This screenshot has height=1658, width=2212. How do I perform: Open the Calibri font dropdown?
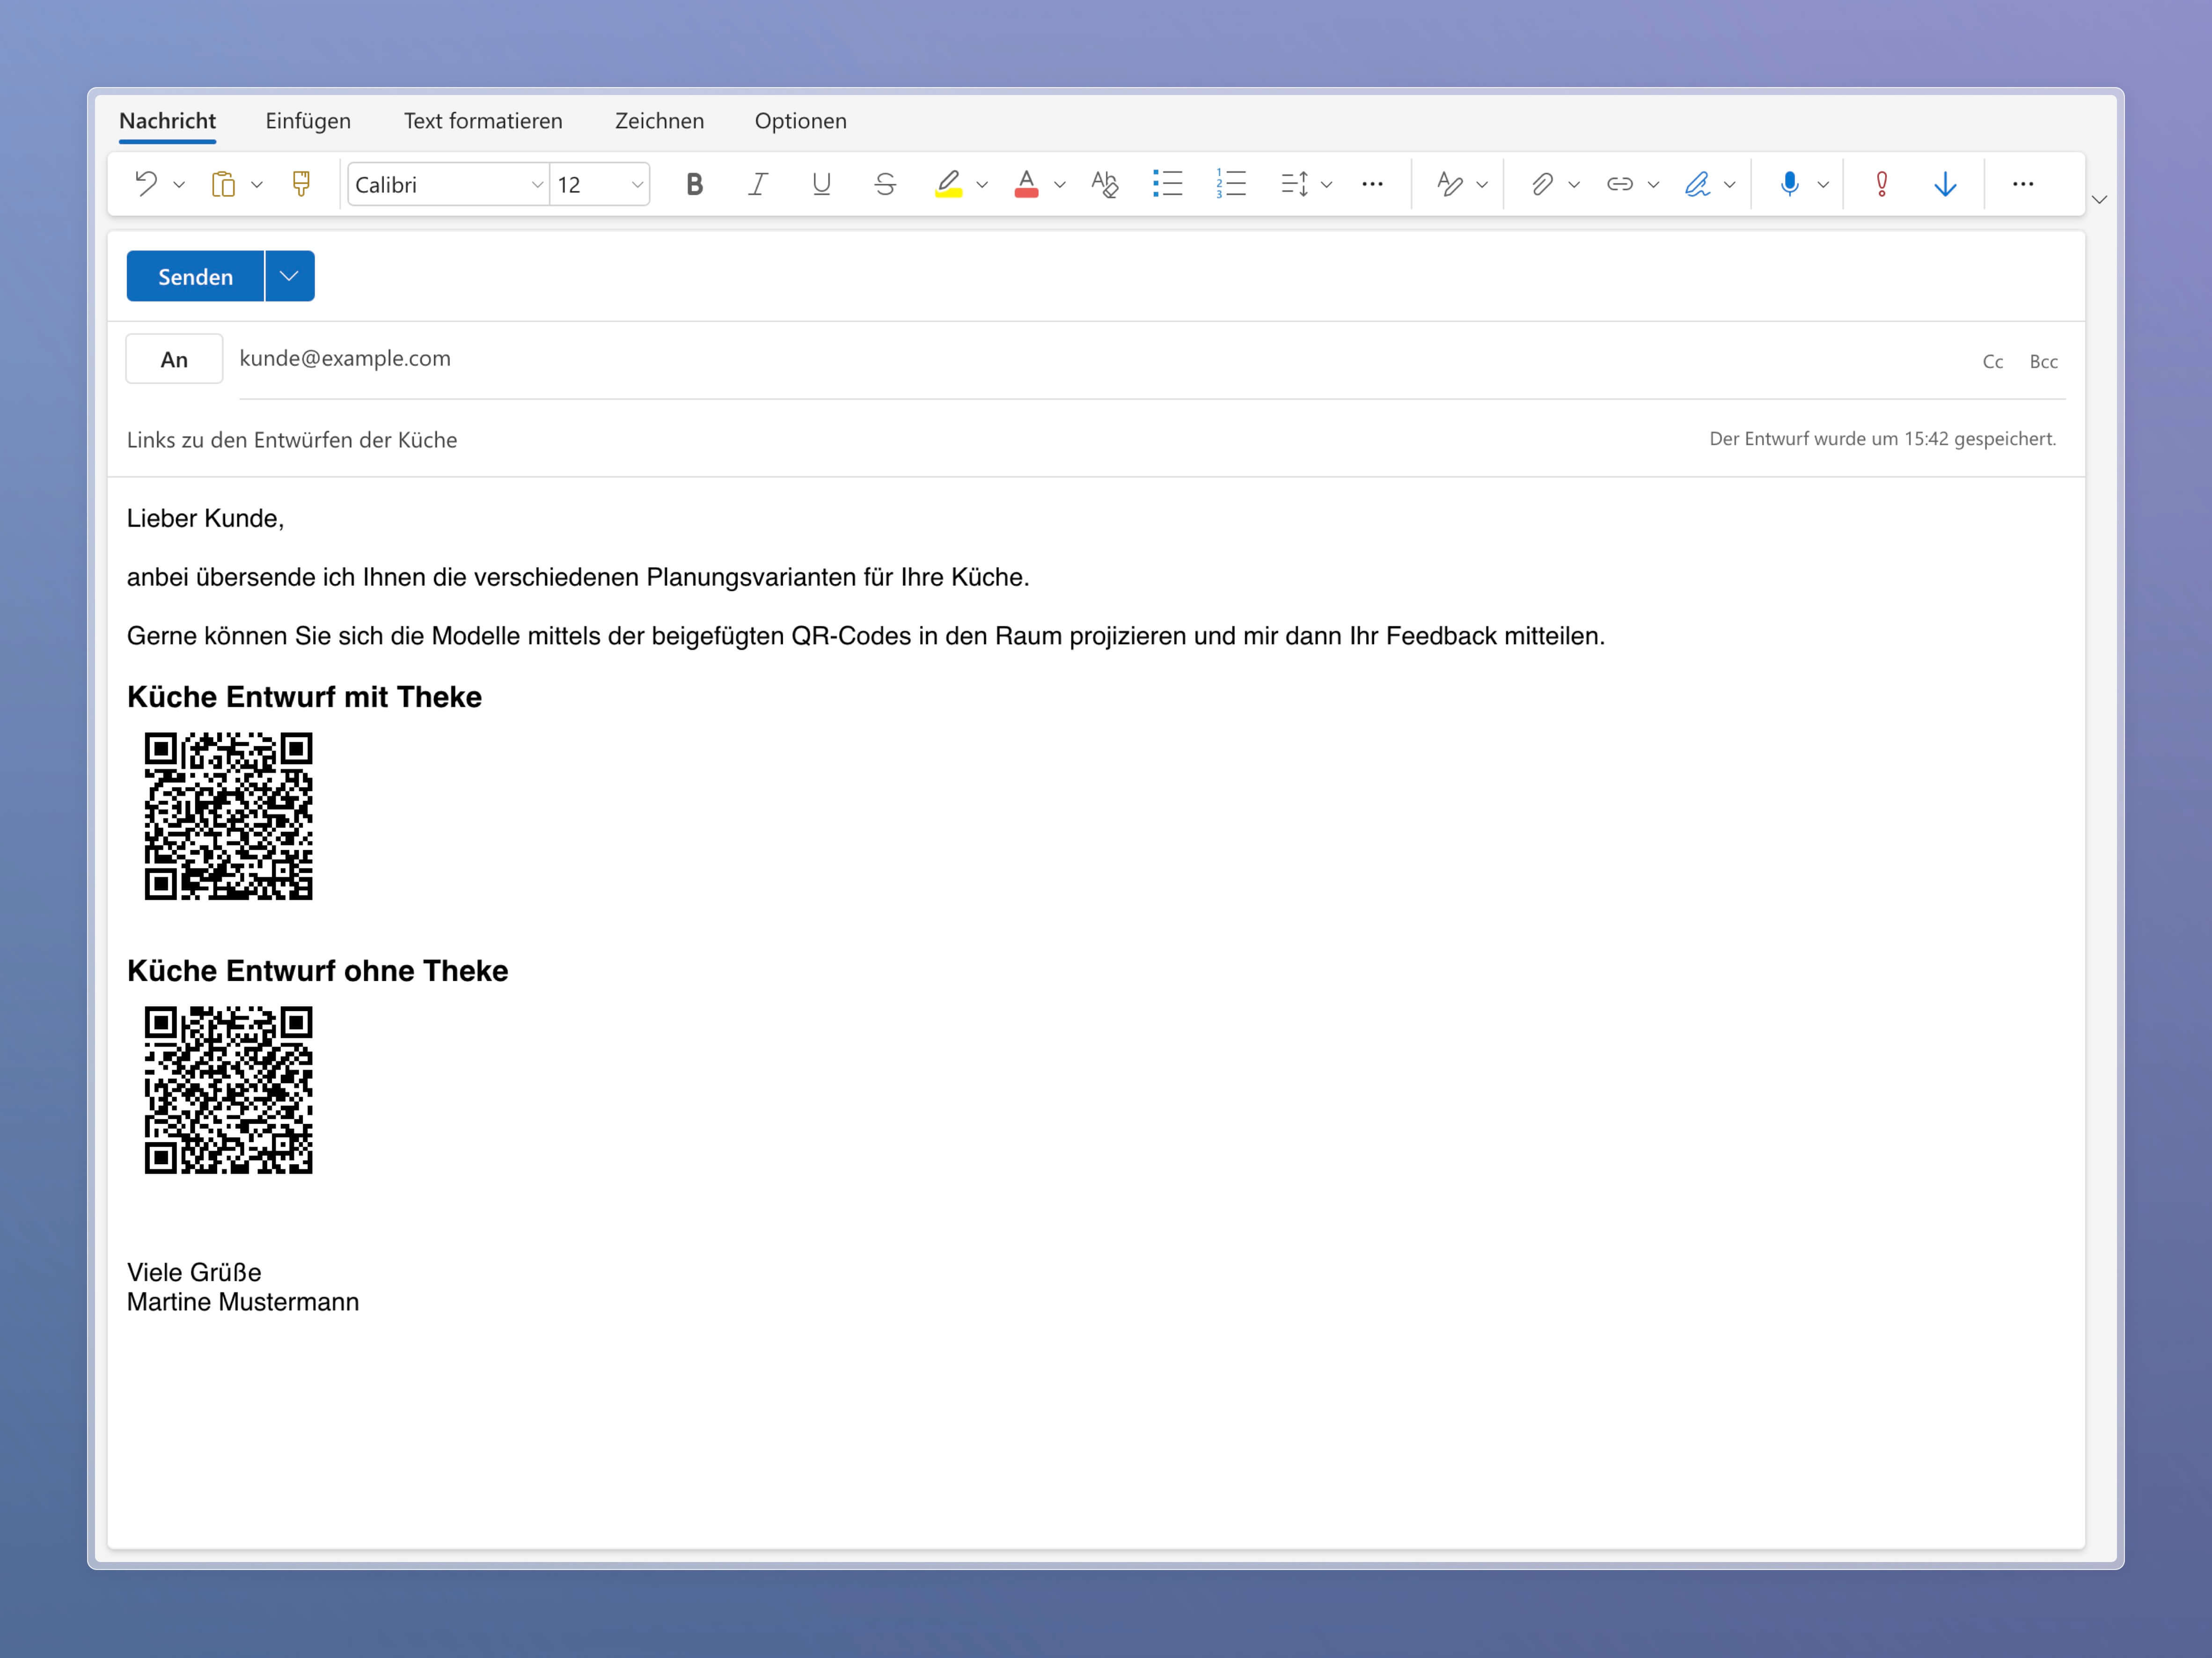pyautogui.click(x=536, y=185)
